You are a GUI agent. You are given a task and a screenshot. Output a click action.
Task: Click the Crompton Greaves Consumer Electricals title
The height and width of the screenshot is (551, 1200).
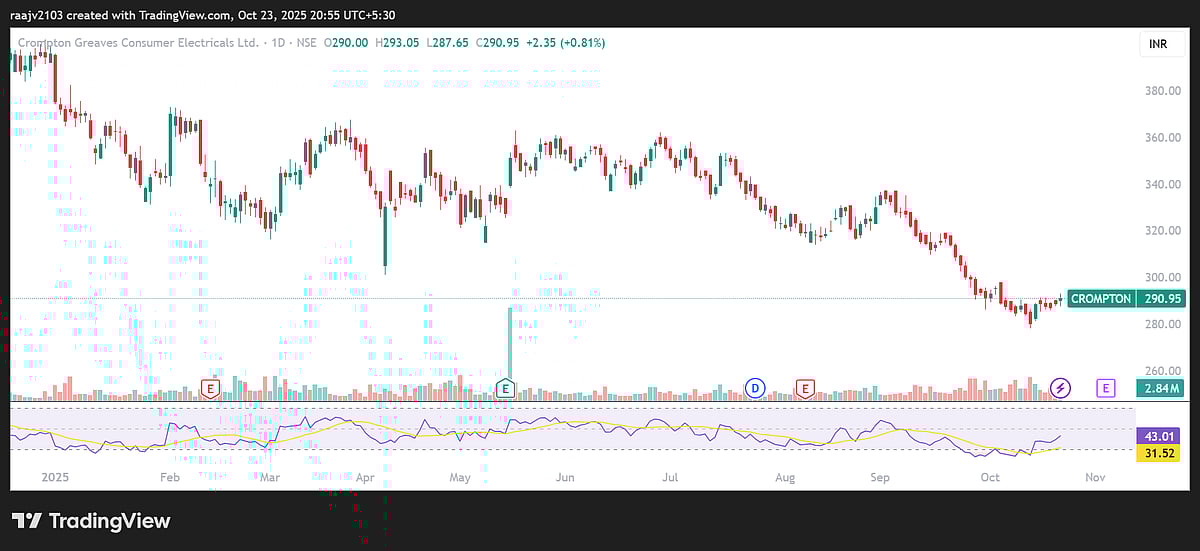pyautogui.click(x=136, y=43)
